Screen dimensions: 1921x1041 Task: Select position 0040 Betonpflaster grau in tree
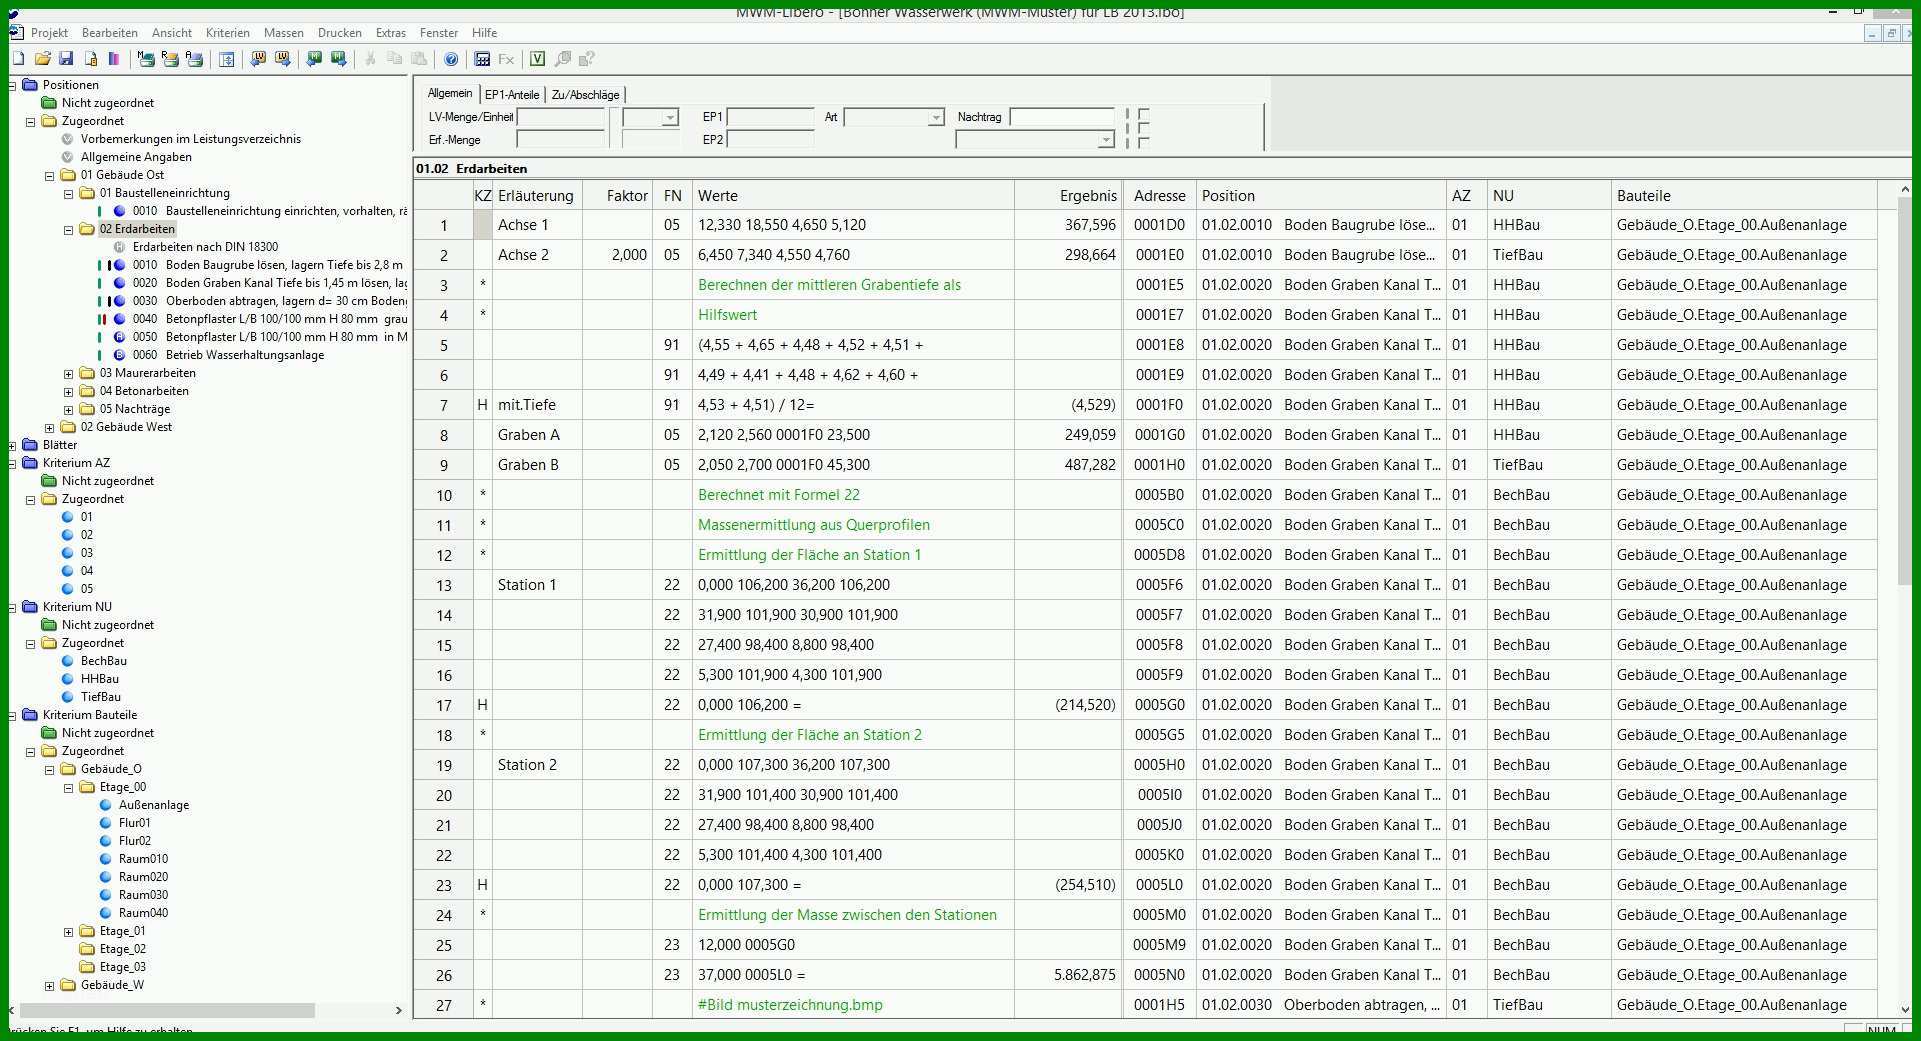point(269,319)
